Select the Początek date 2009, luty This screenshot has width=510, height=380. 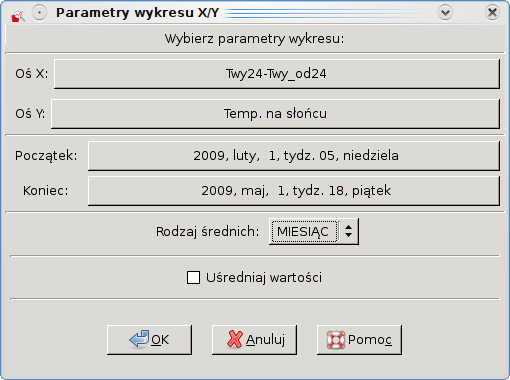pos(294,156)
